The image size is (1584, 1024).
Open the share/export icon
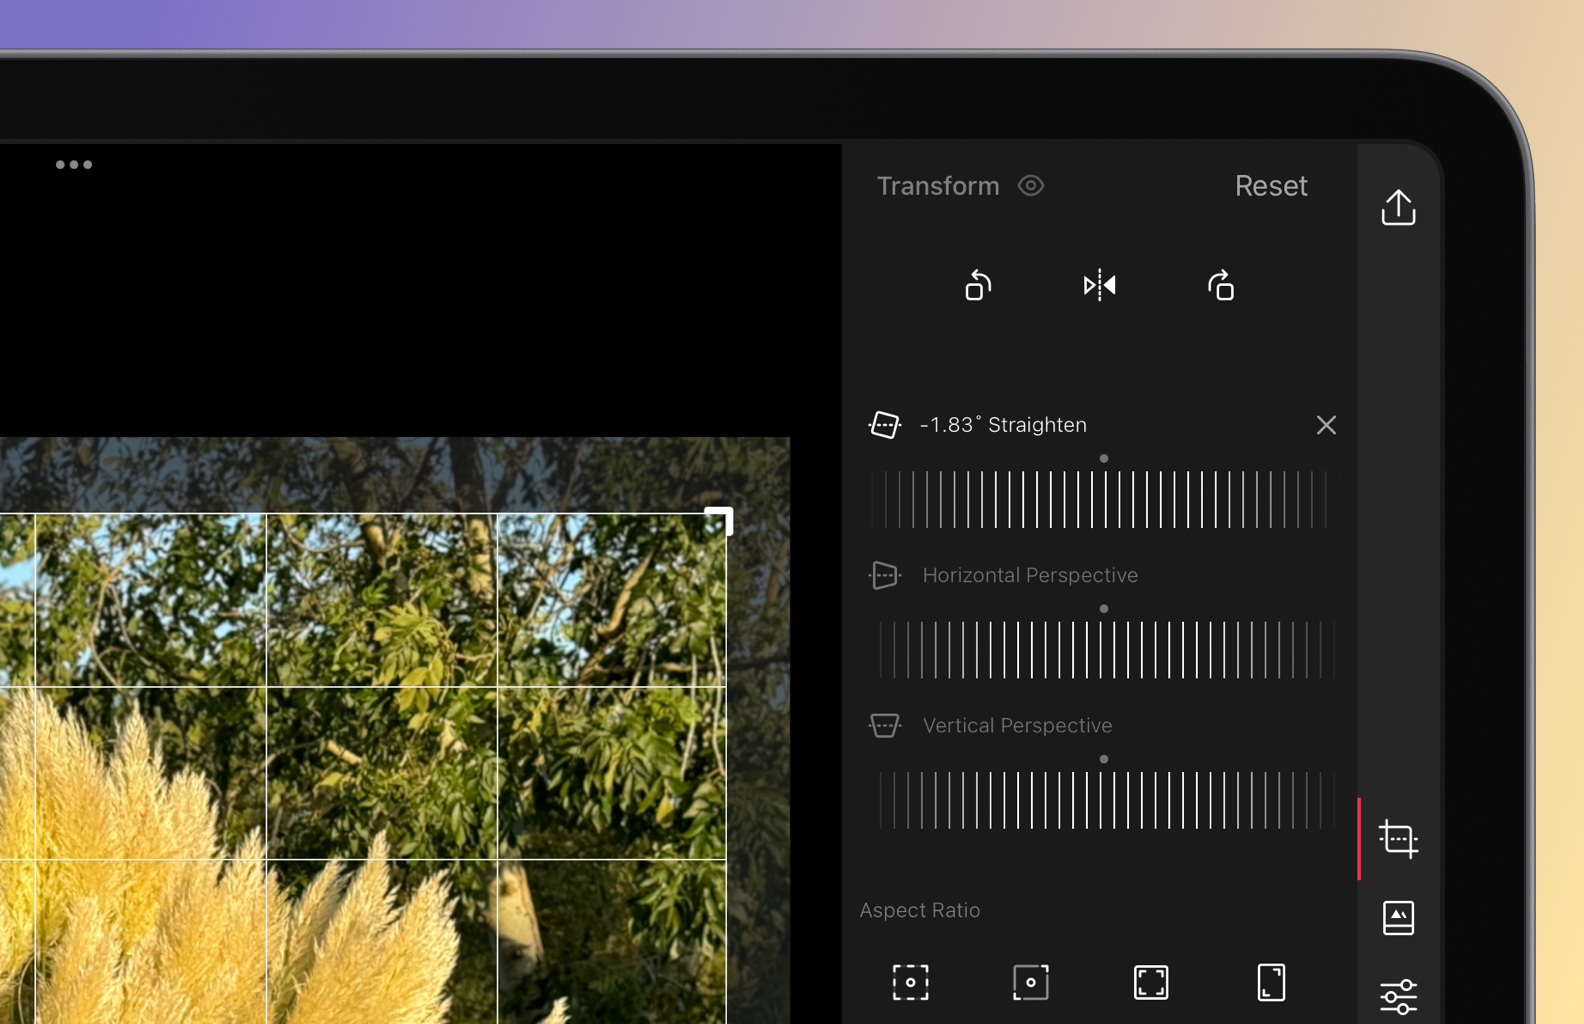click(1398, 207)
